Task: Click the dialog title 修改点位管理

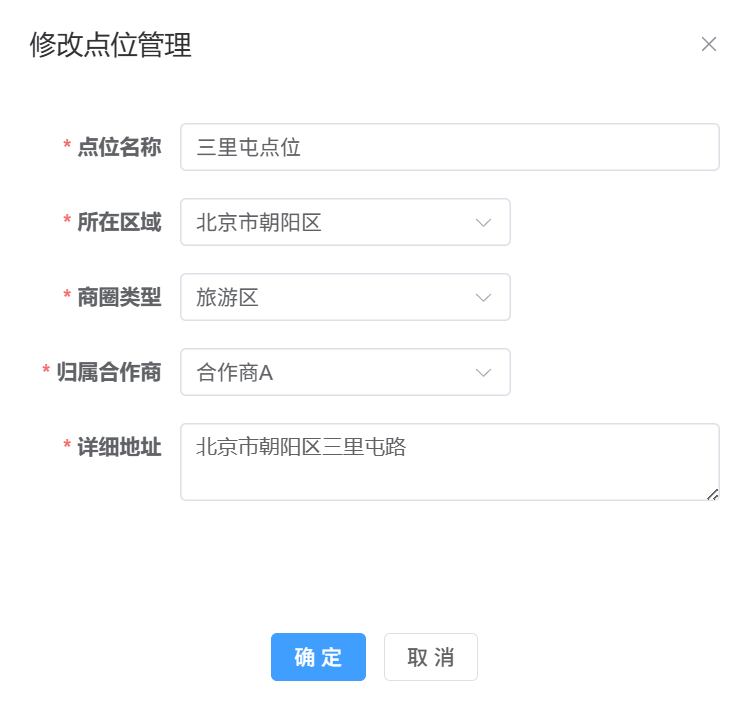Action: click(110, 45)
